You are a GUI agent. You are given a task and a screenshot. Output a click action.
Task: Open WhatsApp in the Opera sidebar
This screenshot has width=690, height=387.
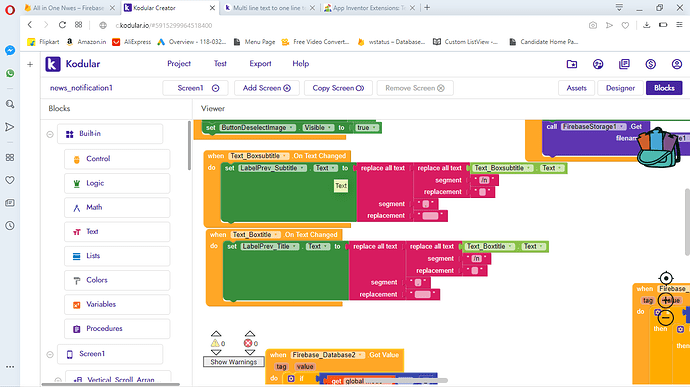pyautogui.click(x=10, y=73)
